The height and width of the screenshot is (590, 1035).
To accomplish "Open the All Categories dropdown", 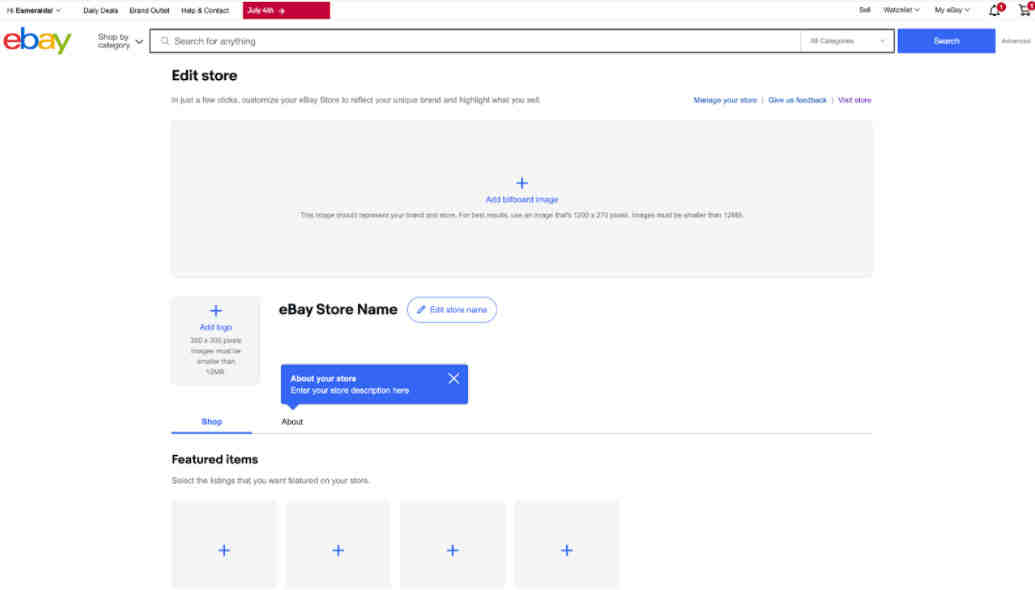I will (x=848, y=41).
